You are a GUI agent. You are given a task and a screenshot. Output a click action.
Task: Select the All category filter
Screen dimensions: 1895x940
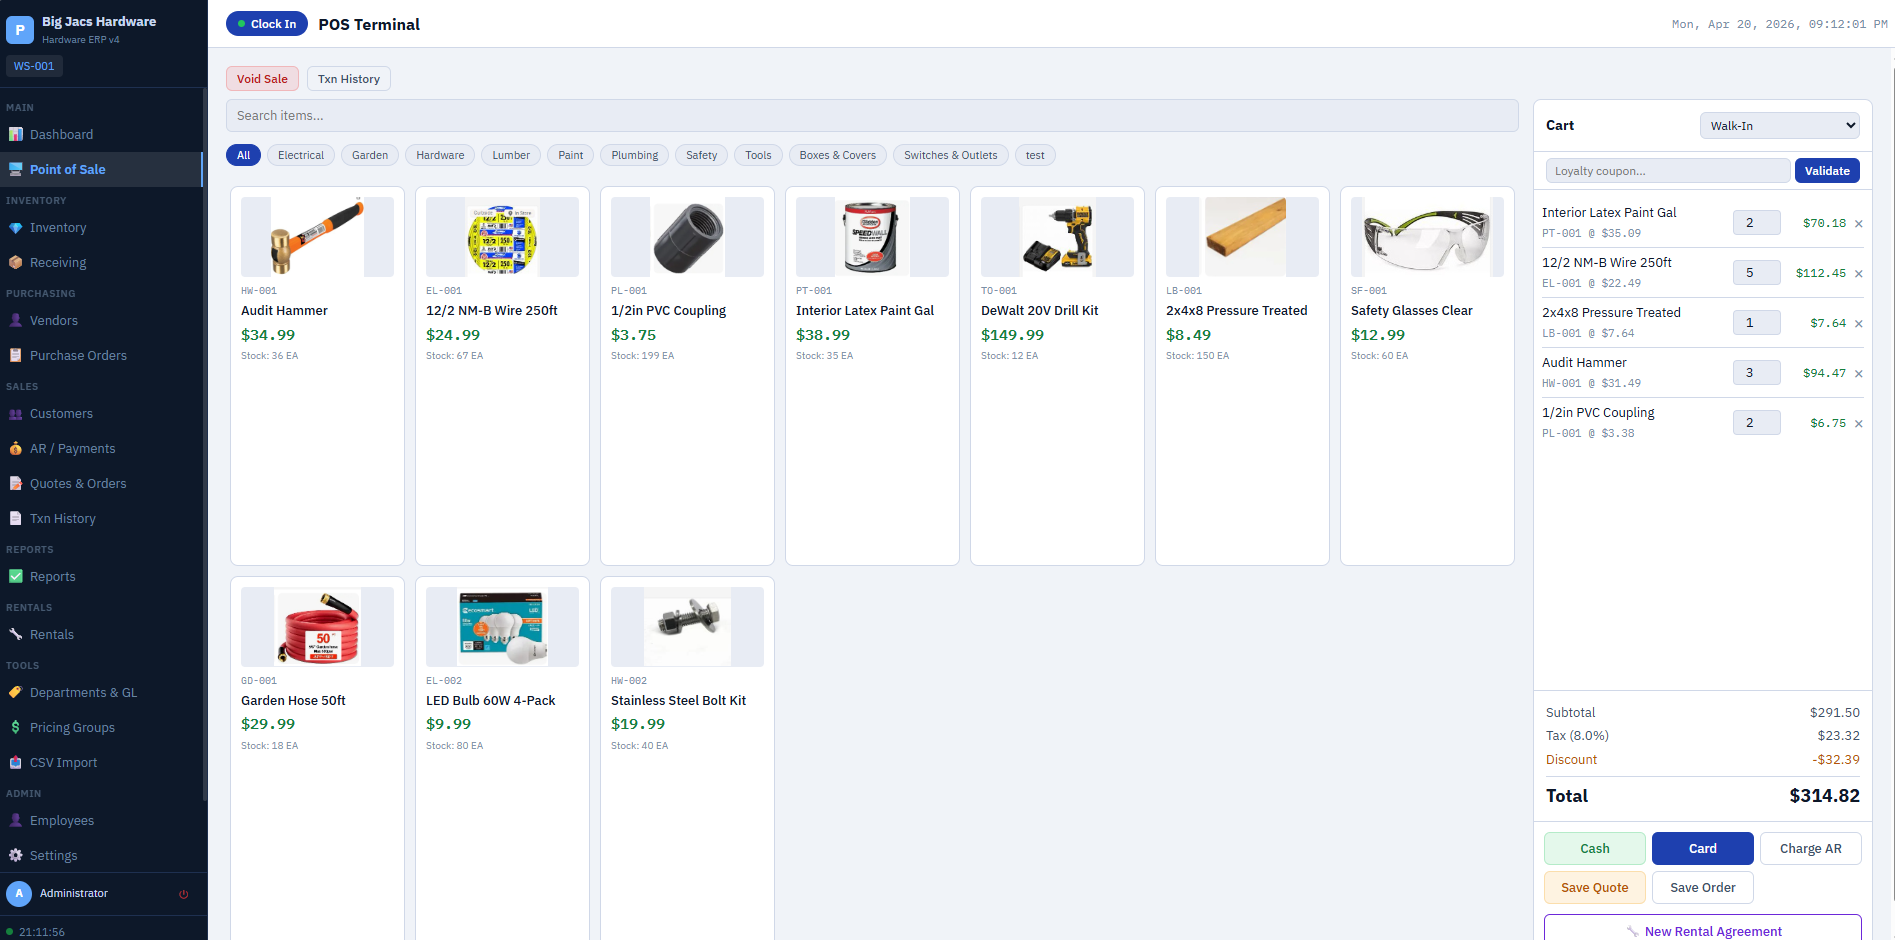244,155
